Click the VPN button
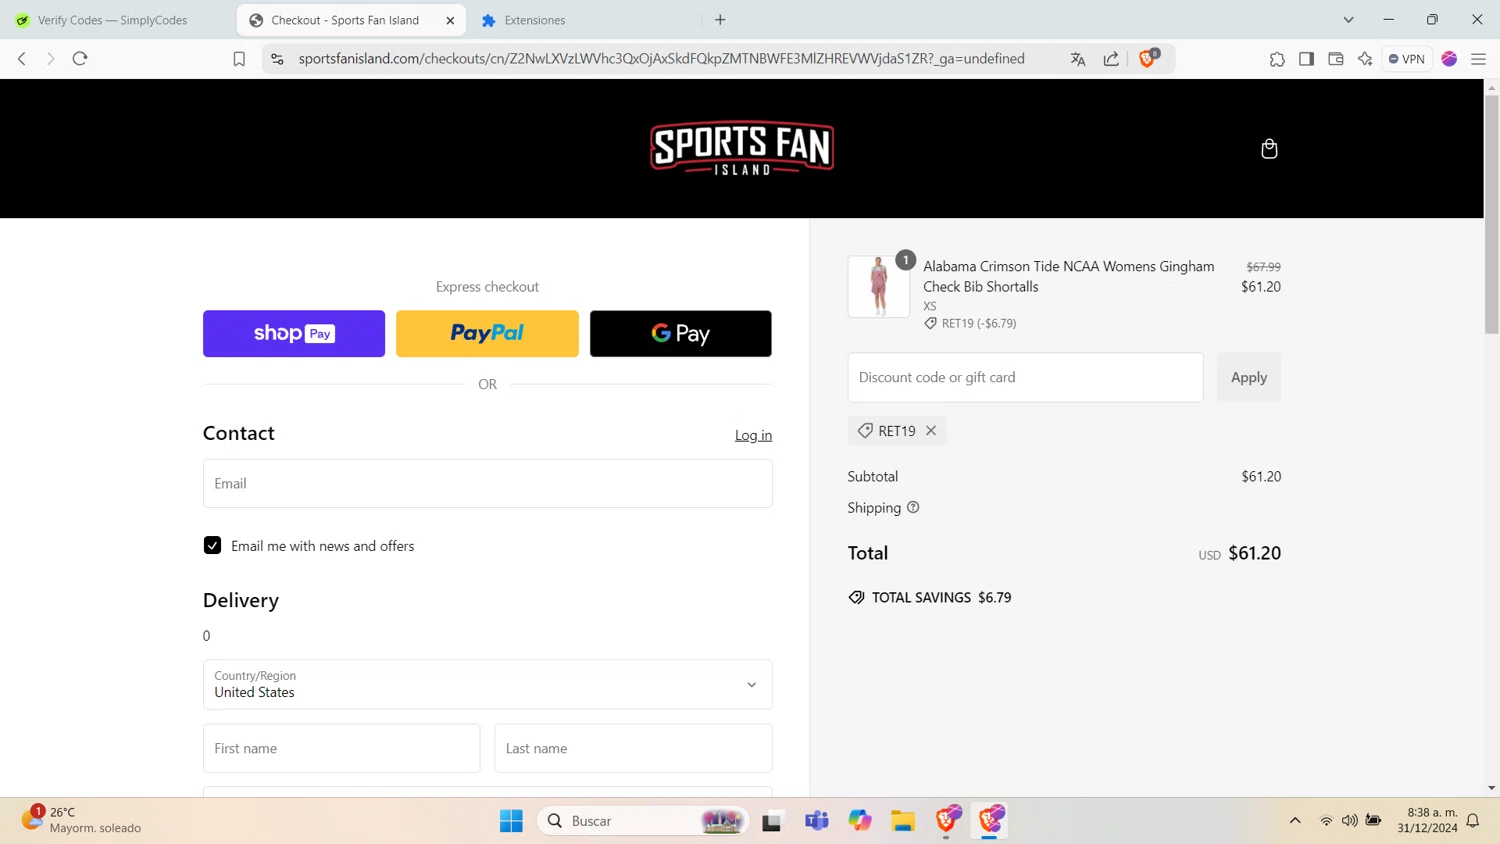This screenshot has width=1500, height=844. (x=1406, y=59)
